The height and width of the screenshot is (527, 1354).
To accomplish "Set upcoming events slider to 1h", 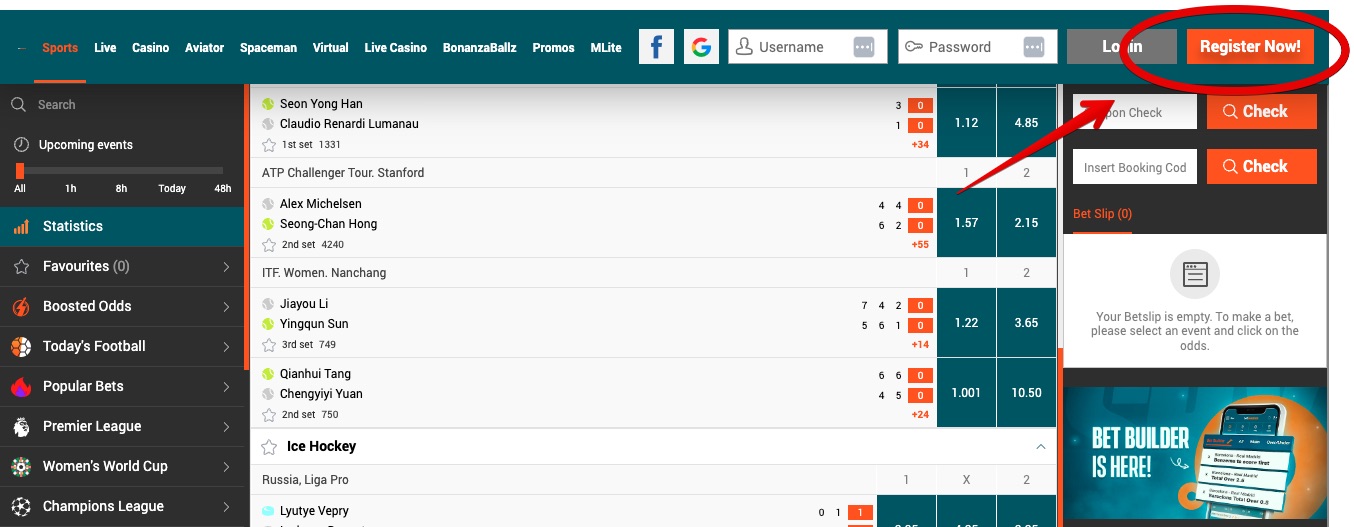I will pyautogui.click(x=71, y=188).
